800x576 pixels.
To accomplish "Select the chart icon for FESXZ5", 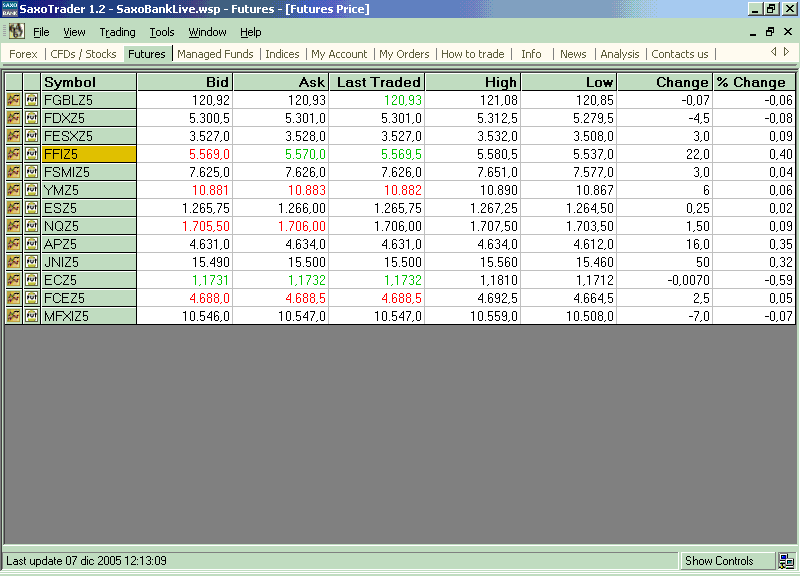I will 14,136.
